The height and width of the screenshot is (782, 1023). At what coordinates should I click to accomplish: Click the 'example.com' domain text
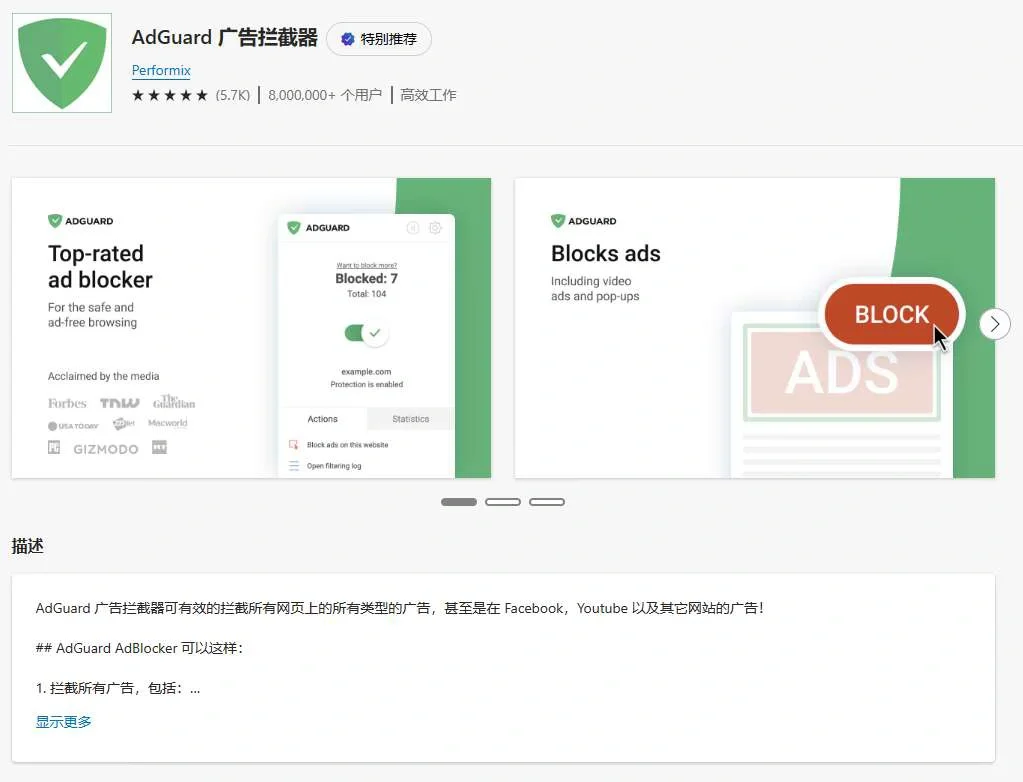click(x=366, y=372)
